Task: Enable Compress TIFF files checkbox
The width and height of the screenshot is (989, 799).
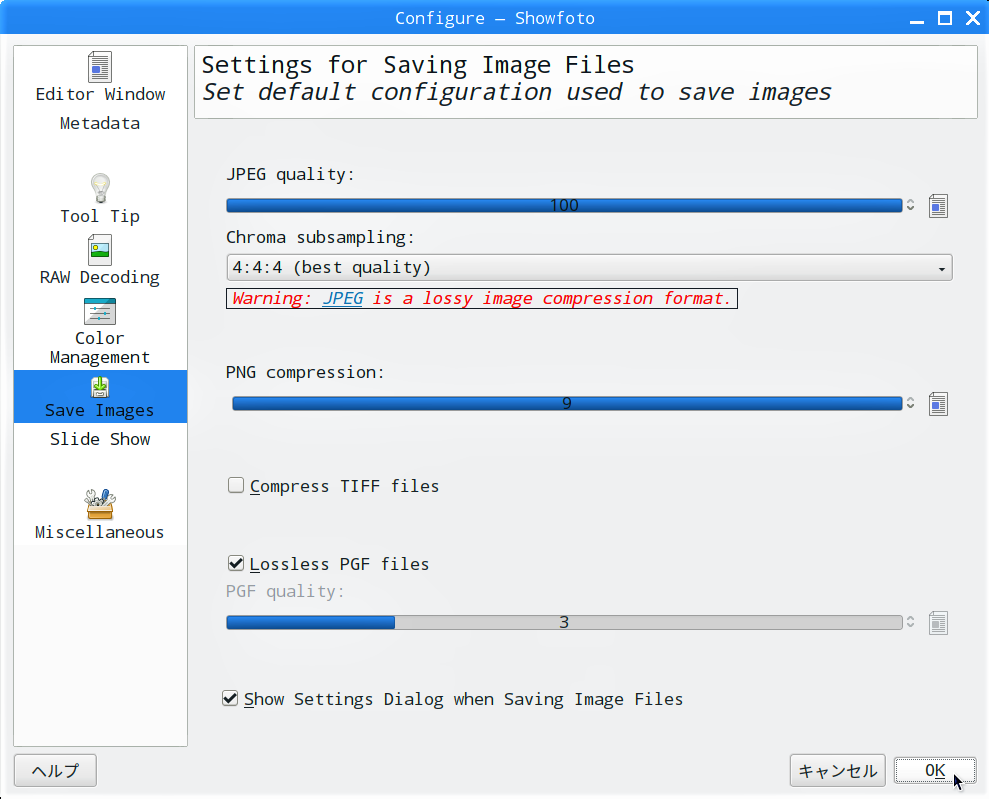Action: tap(236, 485)
